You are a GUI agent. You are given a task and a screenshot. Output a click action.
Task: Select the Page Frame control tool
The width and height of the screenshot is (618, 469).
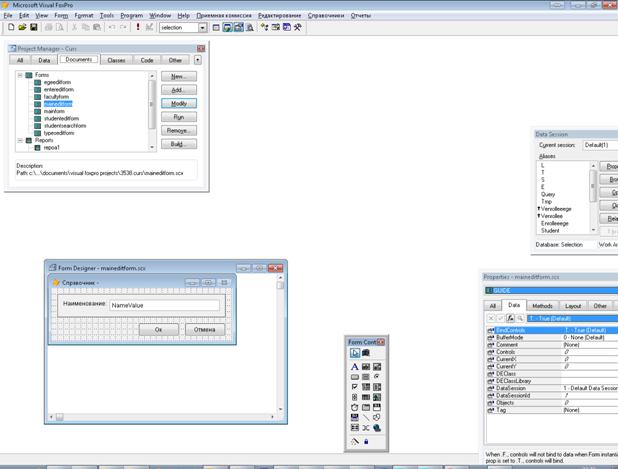(366, 408)
